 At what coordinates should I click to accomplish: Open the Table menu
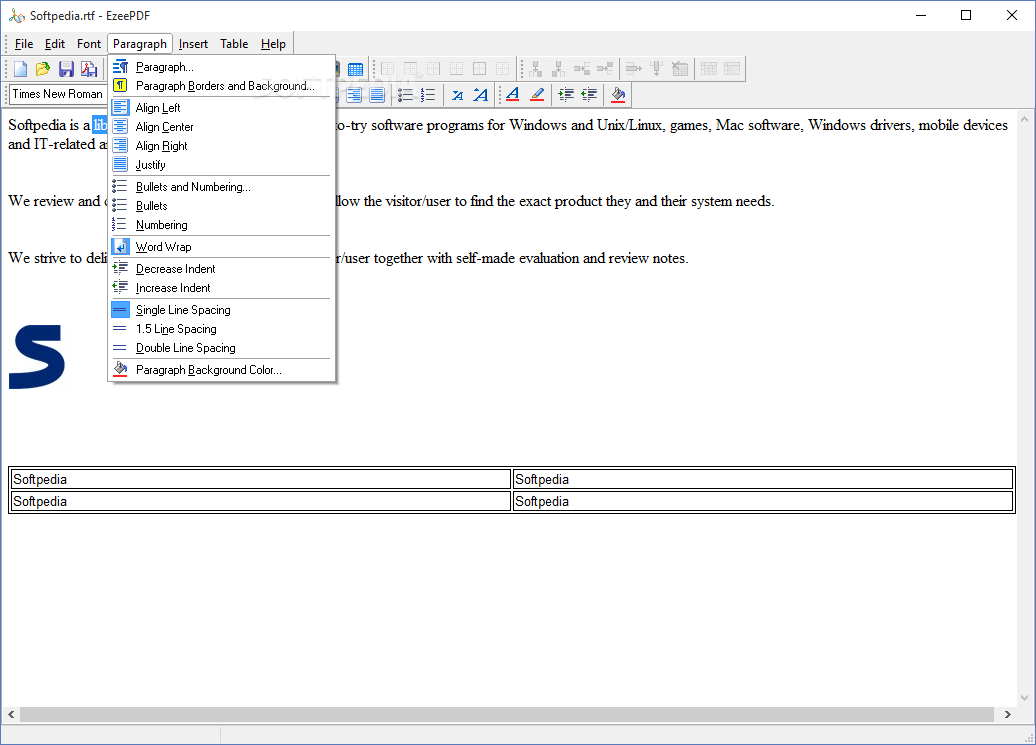tap(234, 44)
